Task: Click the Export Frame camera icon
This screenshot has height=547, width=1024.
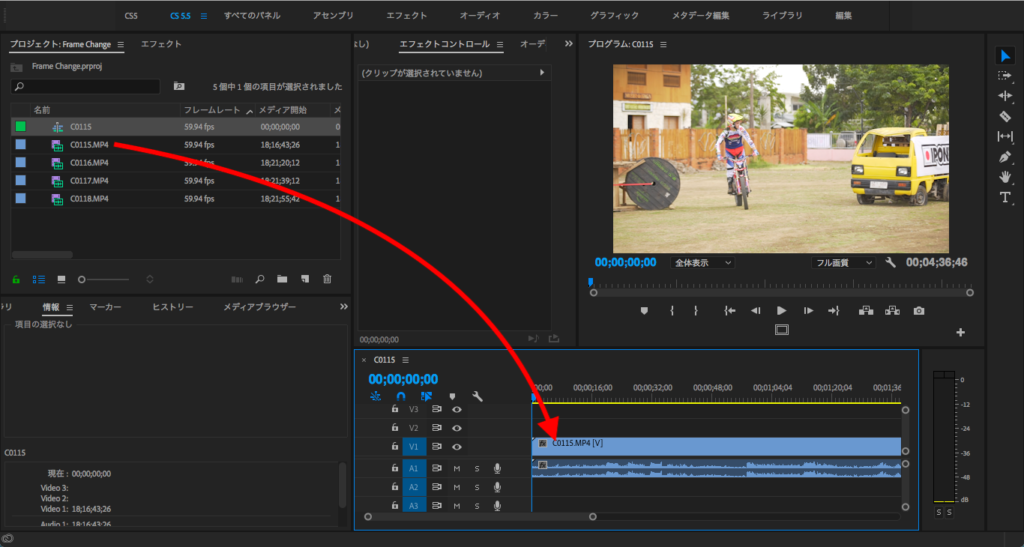Action: point(919,311)
